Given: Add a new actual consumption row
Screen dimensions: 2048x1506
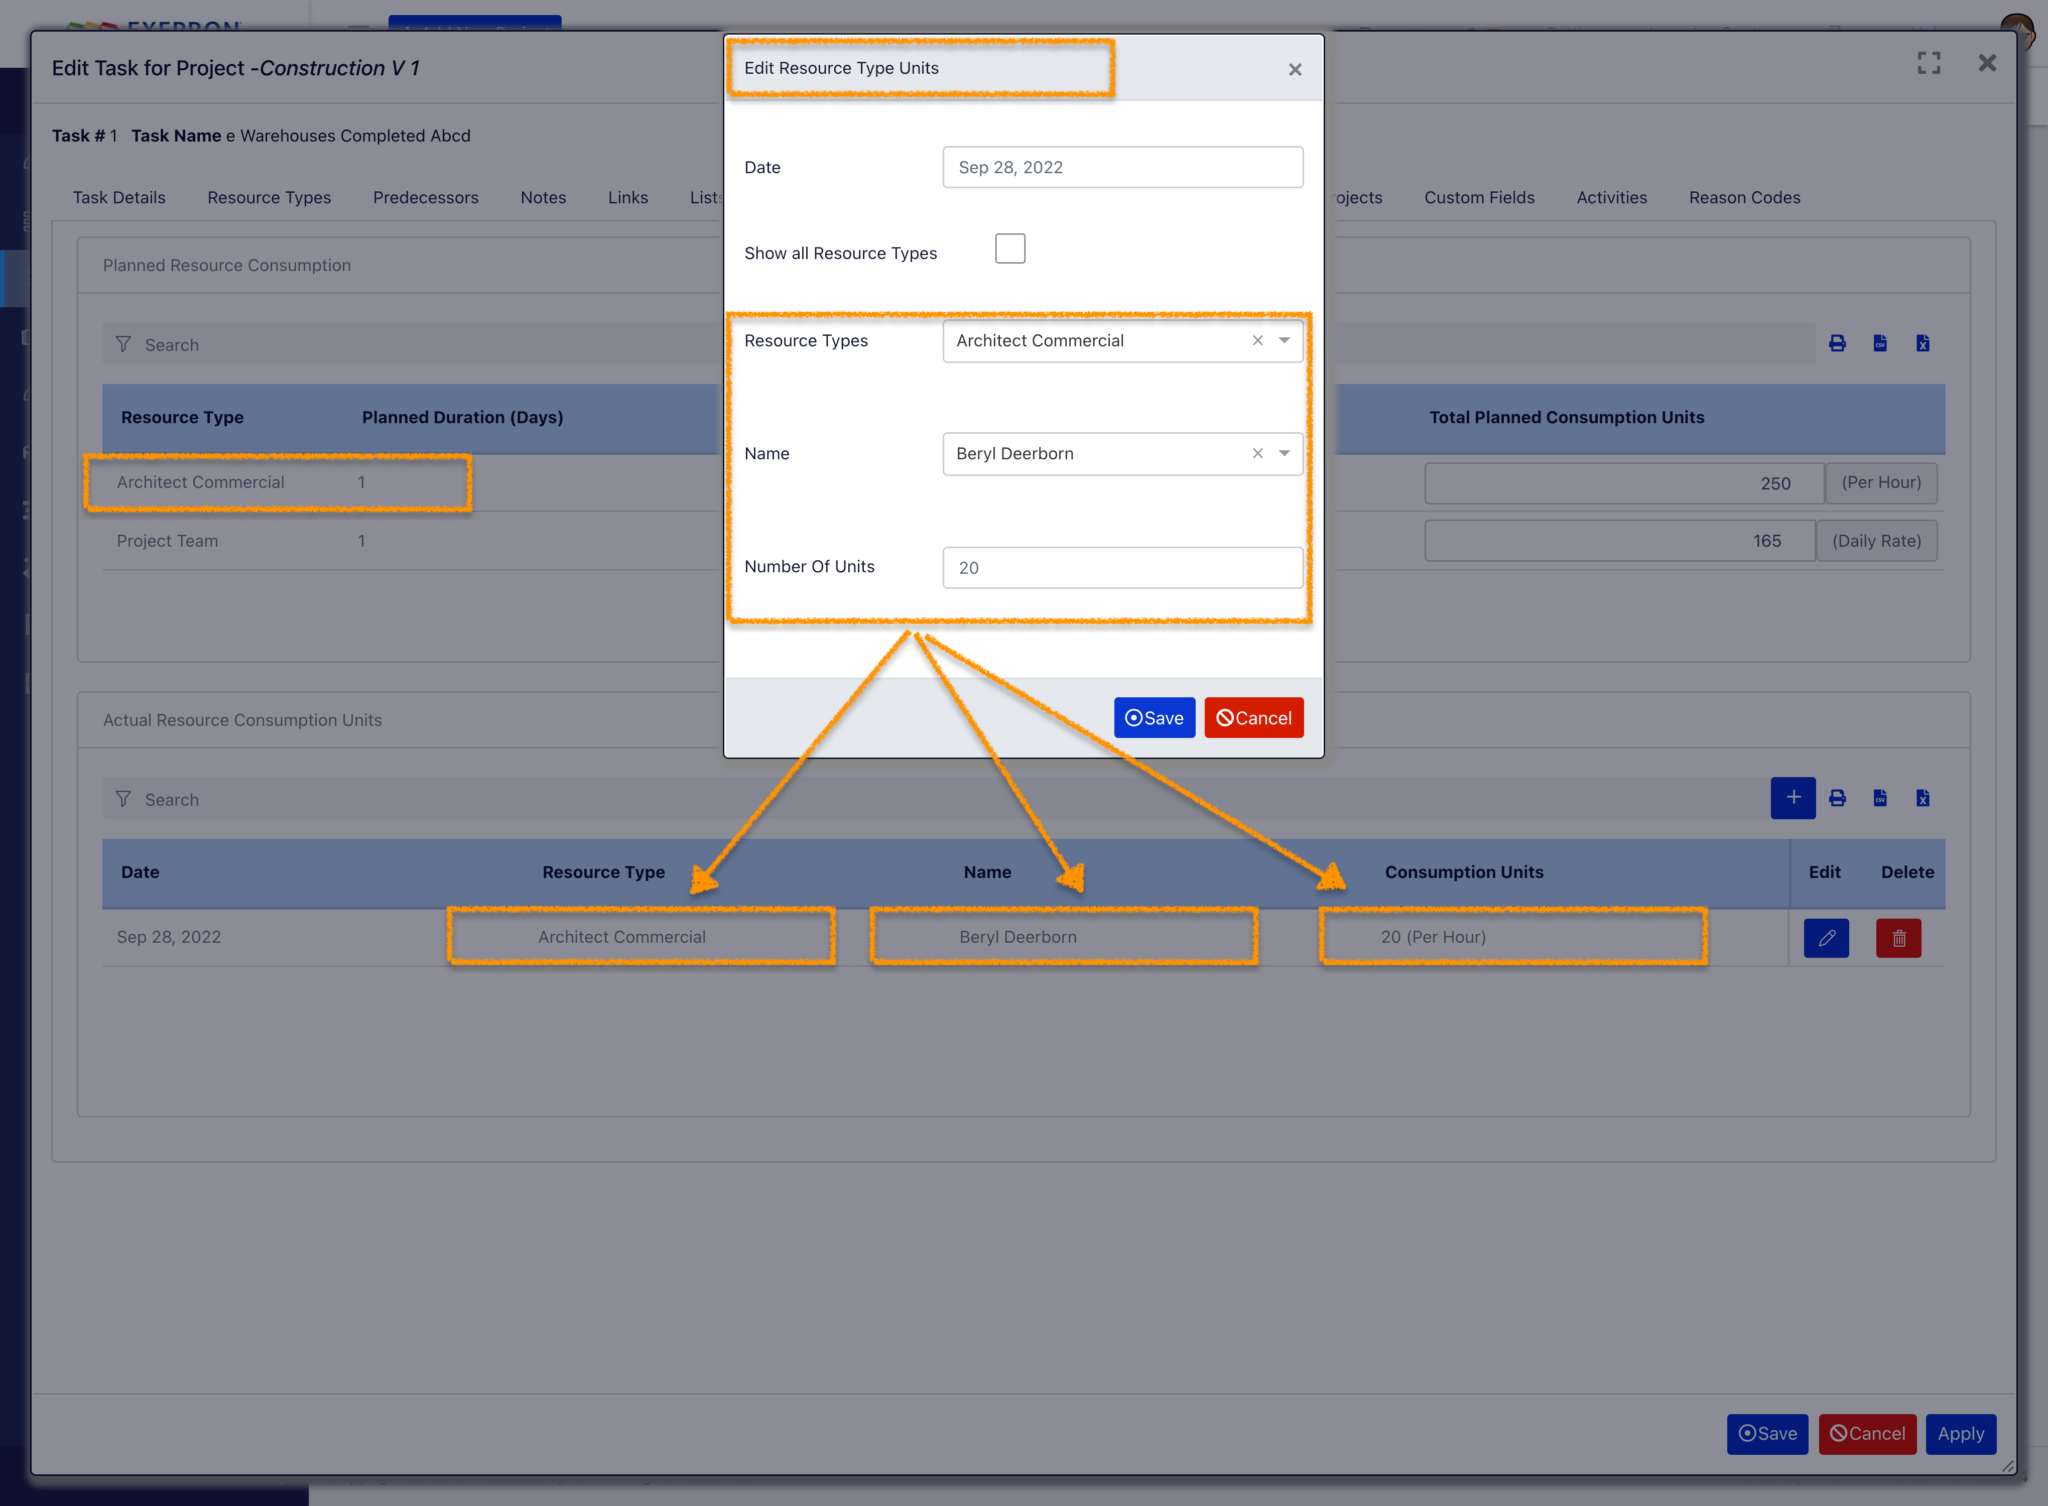Looking at the screenshot, I should 1793,798.
